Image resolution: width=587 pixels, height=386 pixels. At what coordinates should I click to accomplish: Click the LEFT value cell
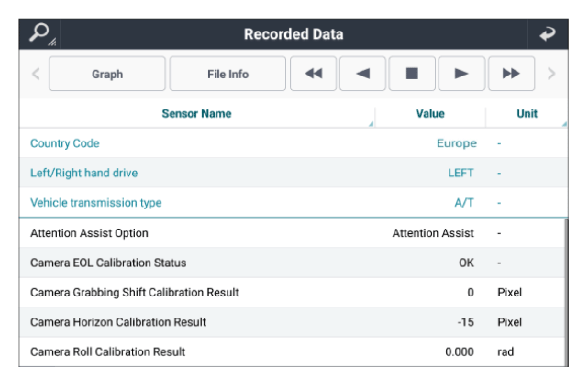tap(461, 173)
